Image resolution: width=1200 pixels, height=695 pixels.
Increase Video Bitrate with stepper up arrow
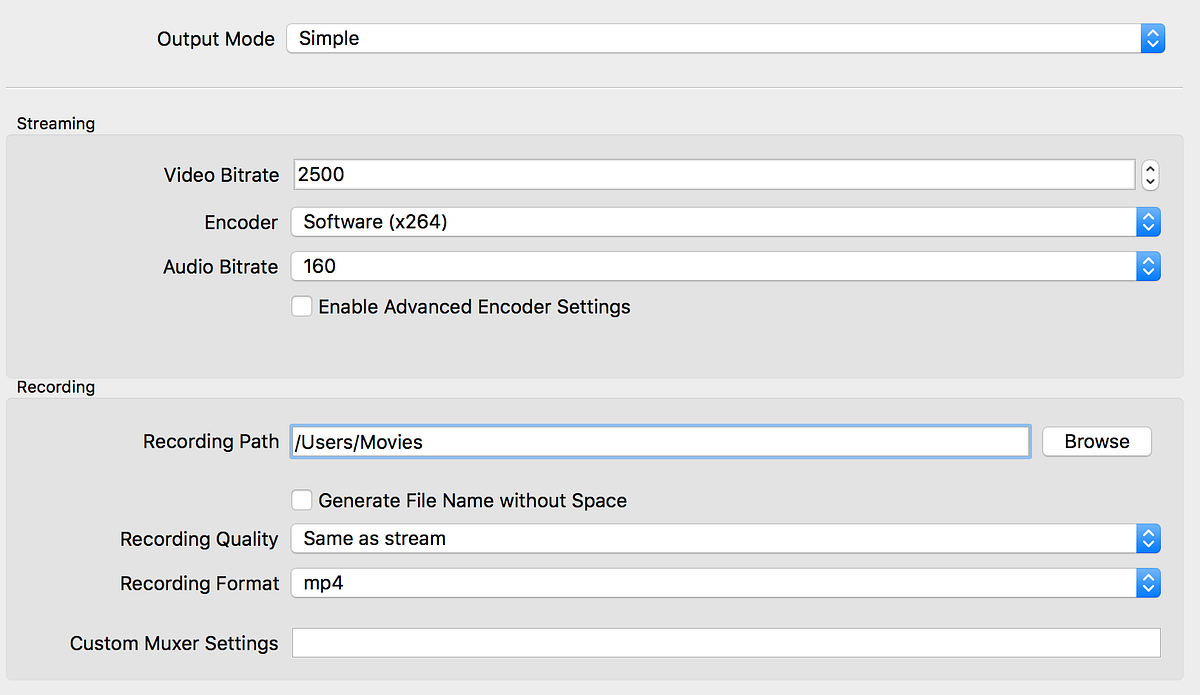(x=1150, y=169)
